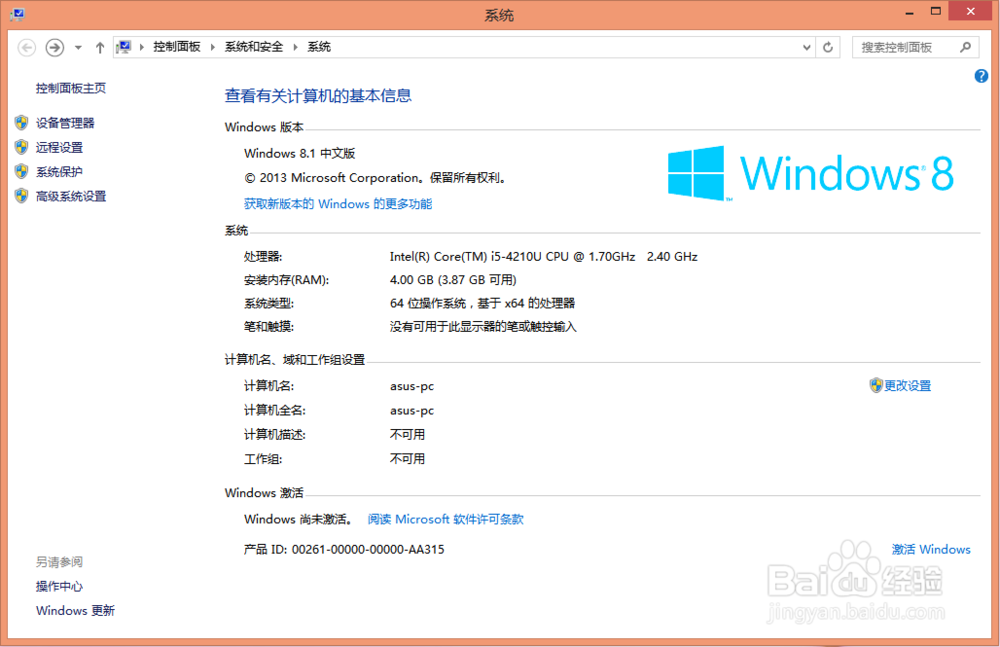Click 激活 Windows link
The width and height of the screenshot is (1000, 647).
click(x=931, y=549)
